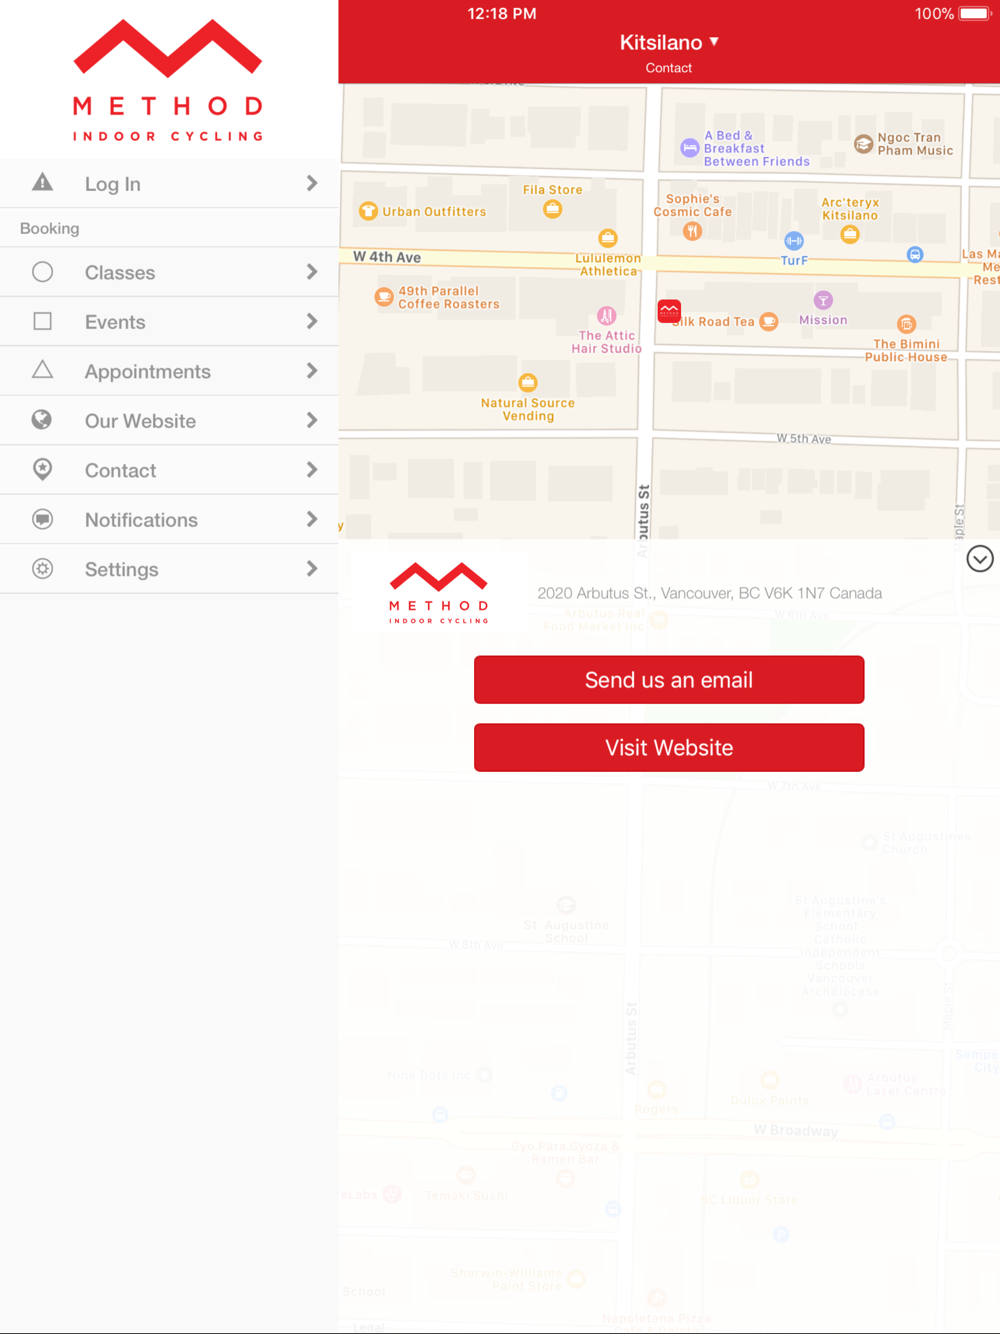Tap the Notifications speech bubble icon
Viewport: 1000px width, 1334px height.
point(42,519)
